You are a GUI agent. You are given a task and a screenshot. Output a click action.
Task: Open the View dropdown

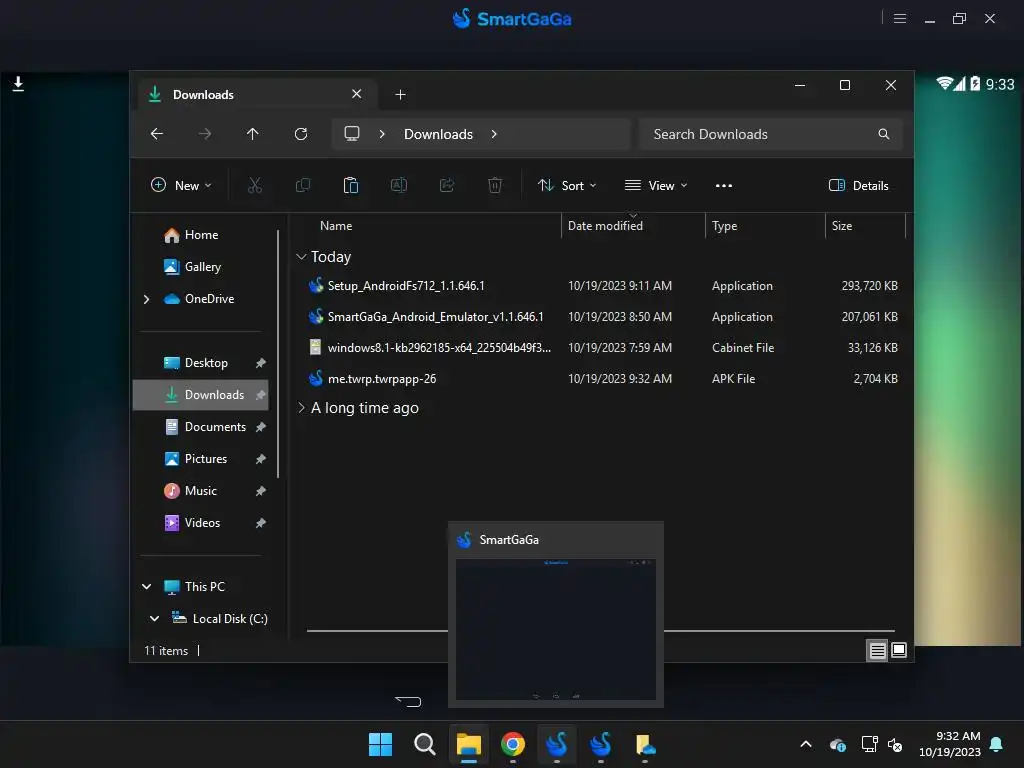pos(656,185)
